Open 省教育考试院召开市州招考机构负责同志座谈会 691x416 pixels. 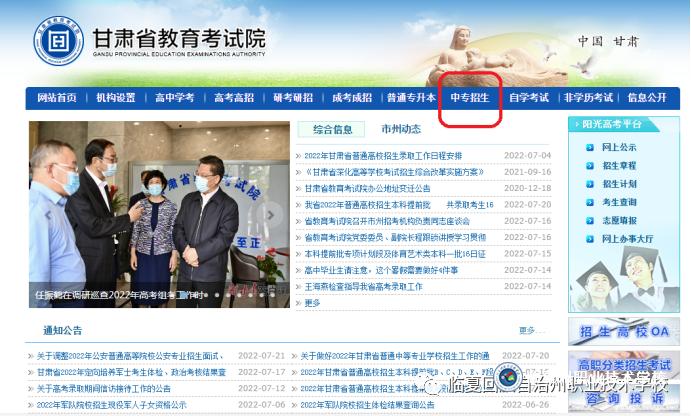click(387, 221)
